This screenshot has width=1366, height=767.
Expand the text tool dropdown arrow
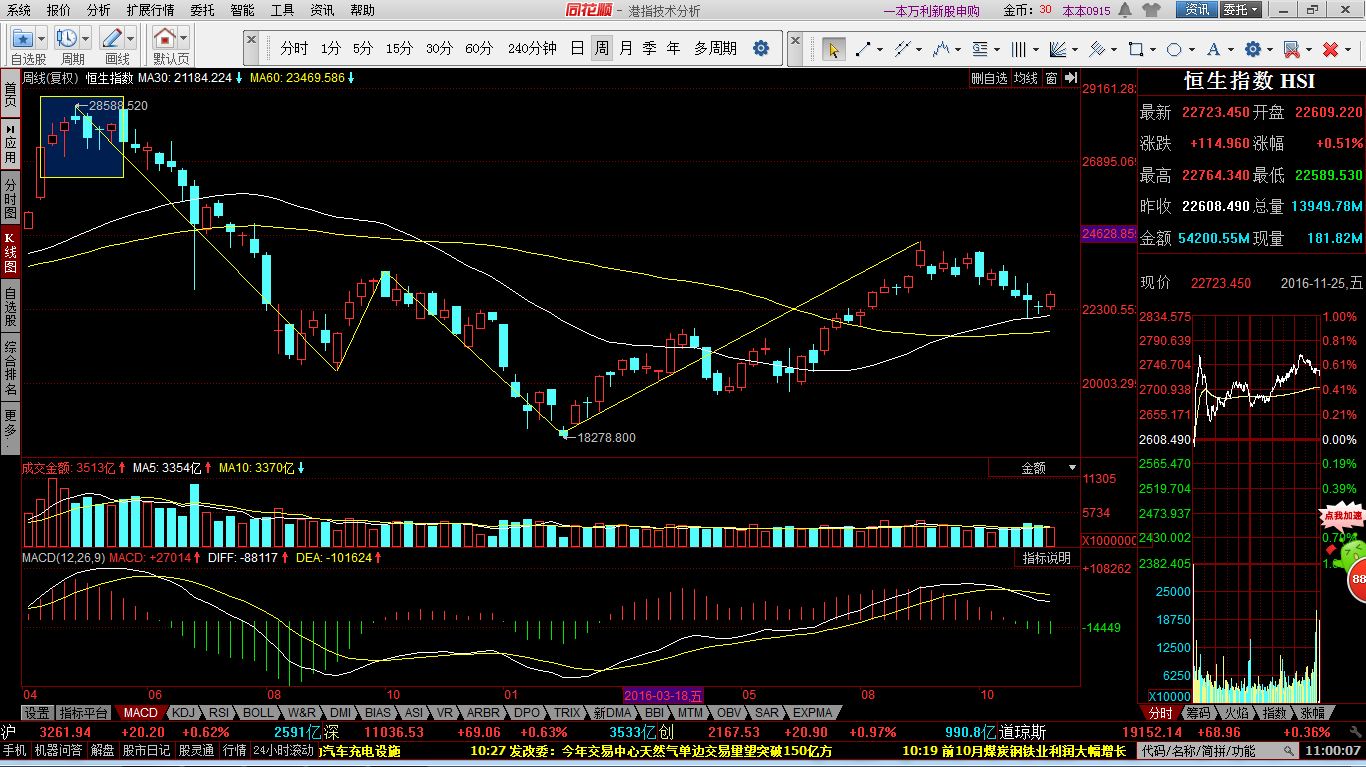1232,49
